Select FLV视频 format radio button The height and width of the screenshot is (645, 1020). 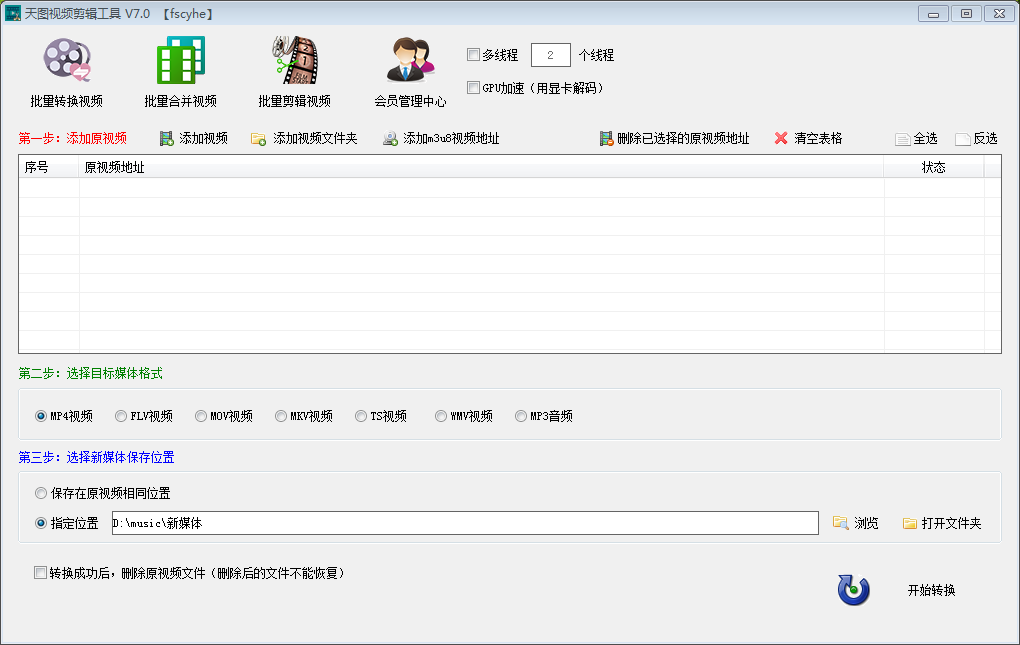coord(121,416)
